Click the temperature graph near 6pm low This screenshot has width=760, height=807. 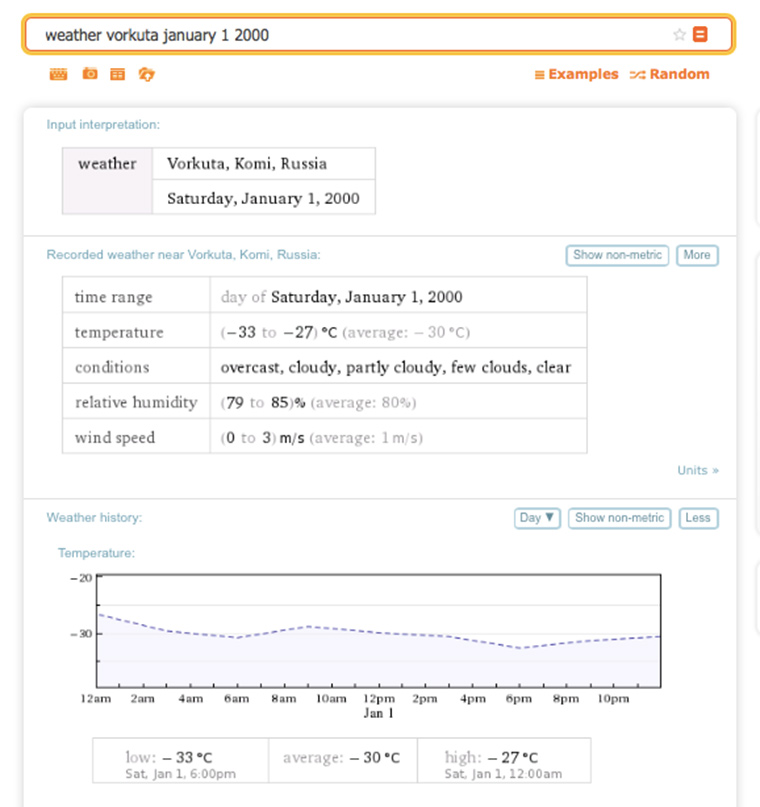[x=520, y=647]
